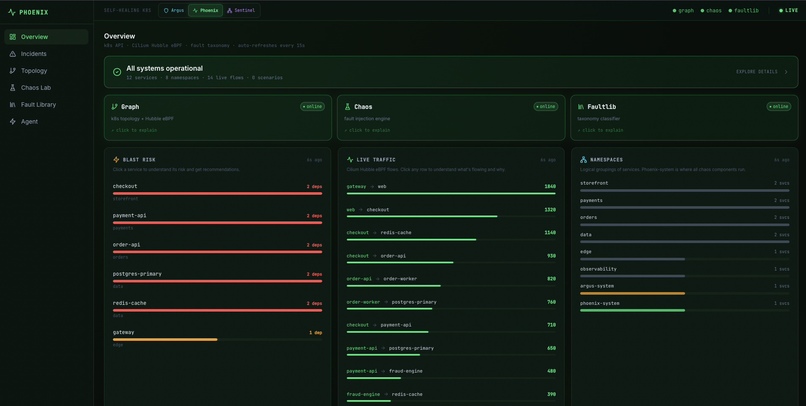Open the Chaos service card
This screenshot has width=806, height=406.
click(x=451, y=118)
